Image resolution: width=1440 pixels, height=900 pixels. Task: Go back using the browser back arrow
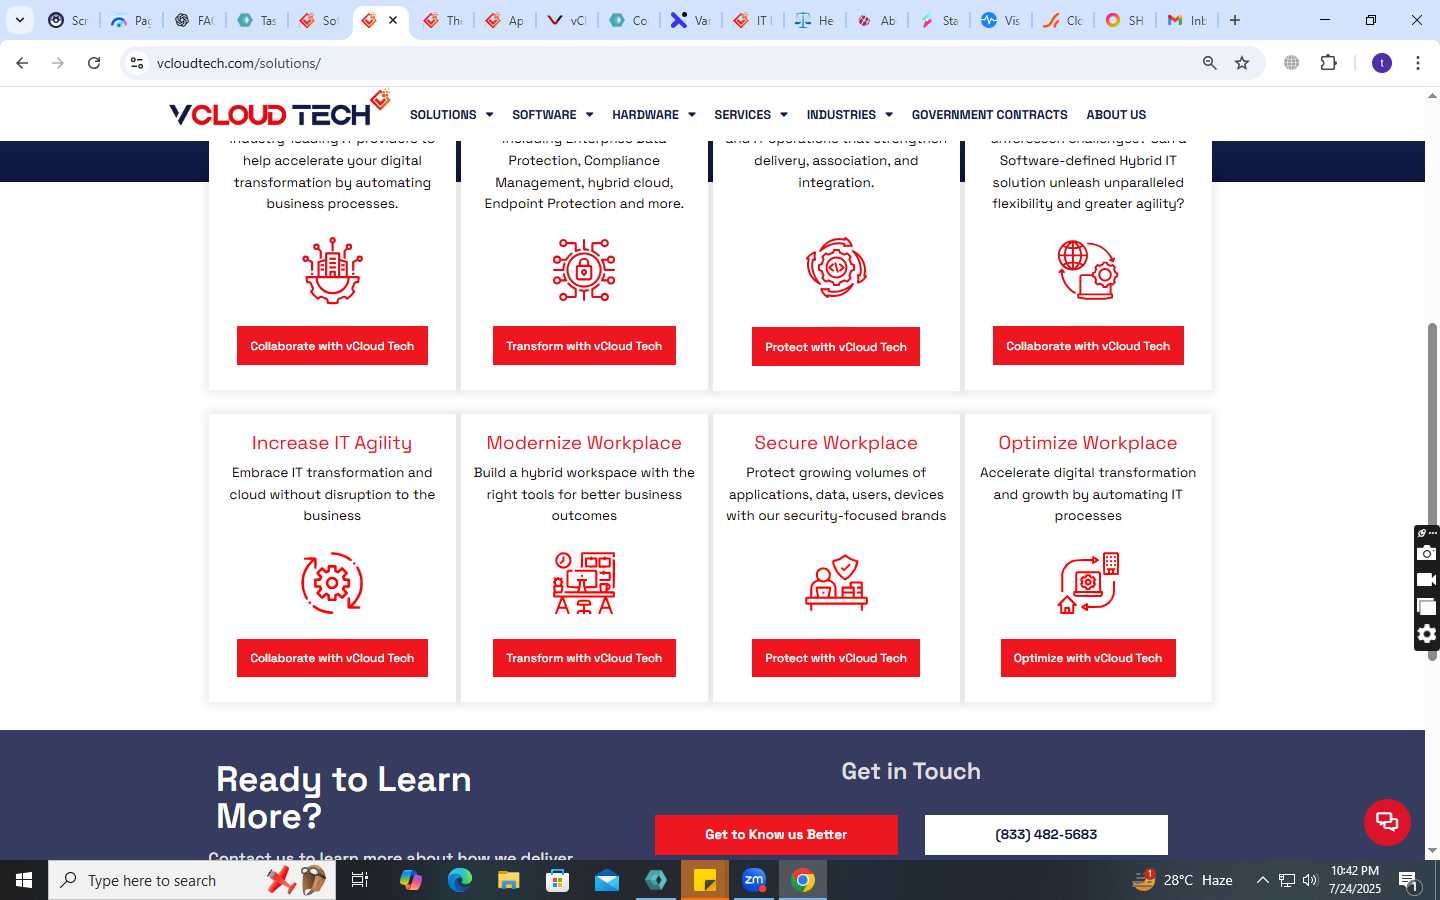pos(22,63)
